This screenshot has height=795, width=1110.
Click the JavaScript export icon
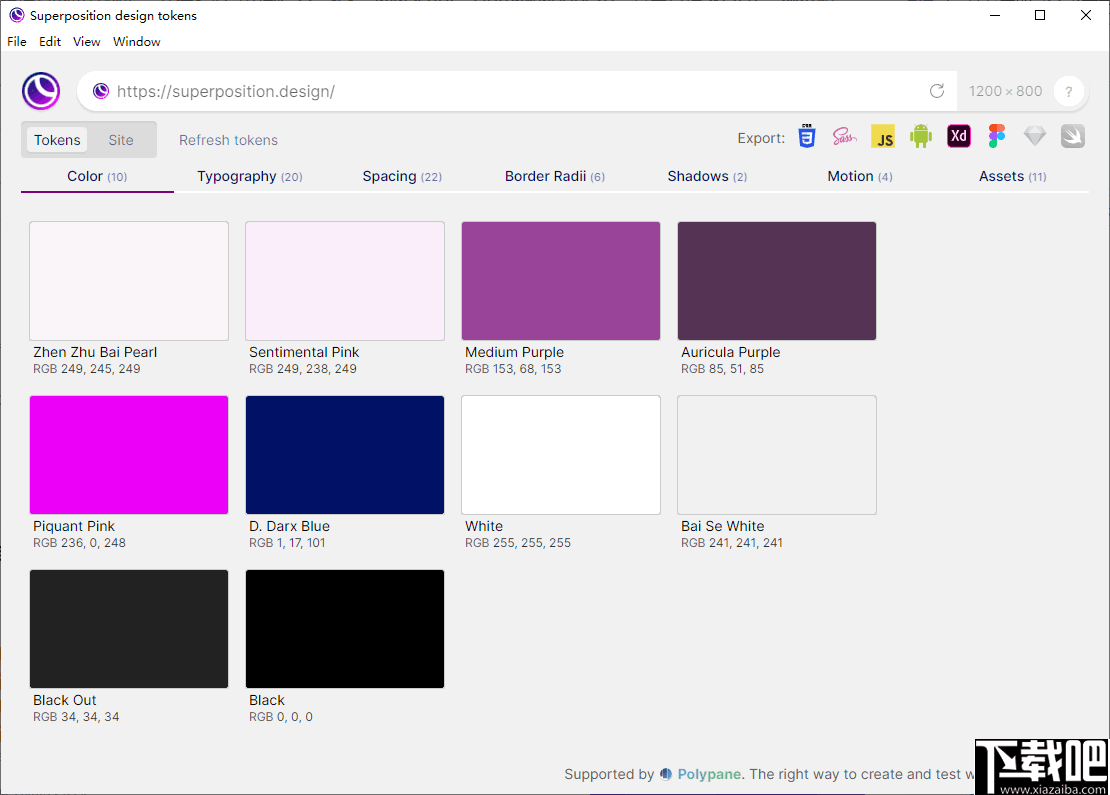pos(883,137)
